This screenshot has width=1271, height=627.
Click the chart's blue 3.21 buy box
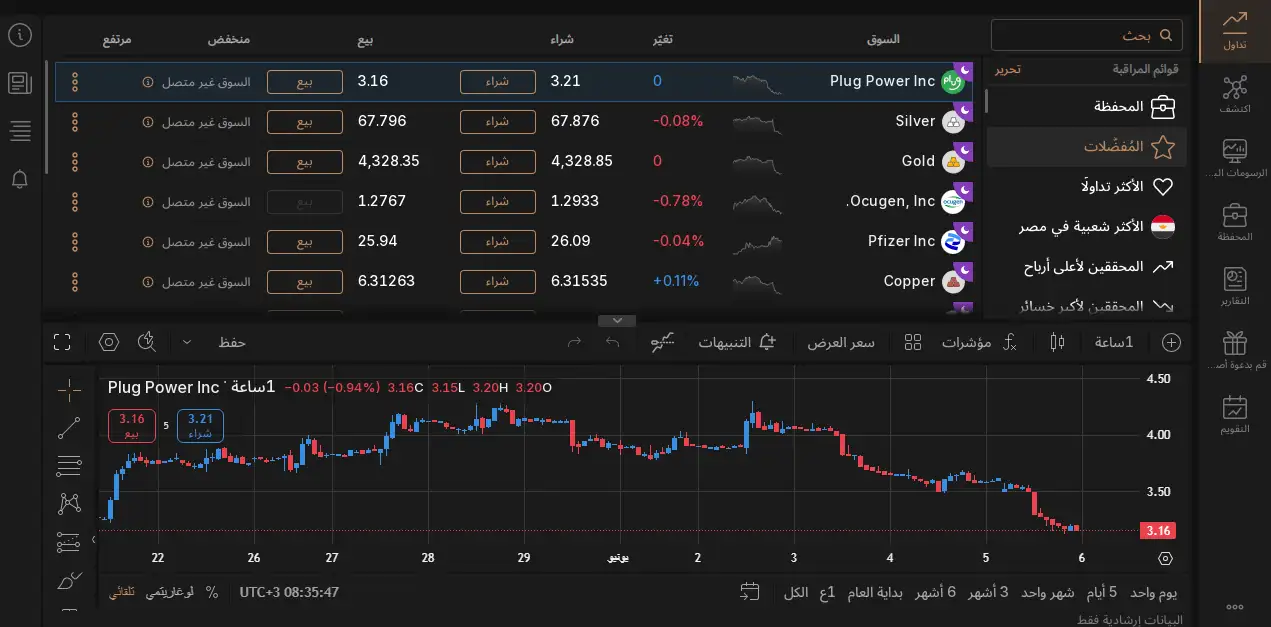[x=200, y=426]
